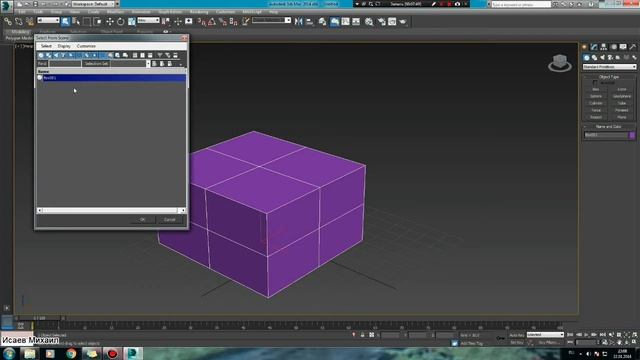Open the Rendering menu
640x360 pixels.
point(199,12)
